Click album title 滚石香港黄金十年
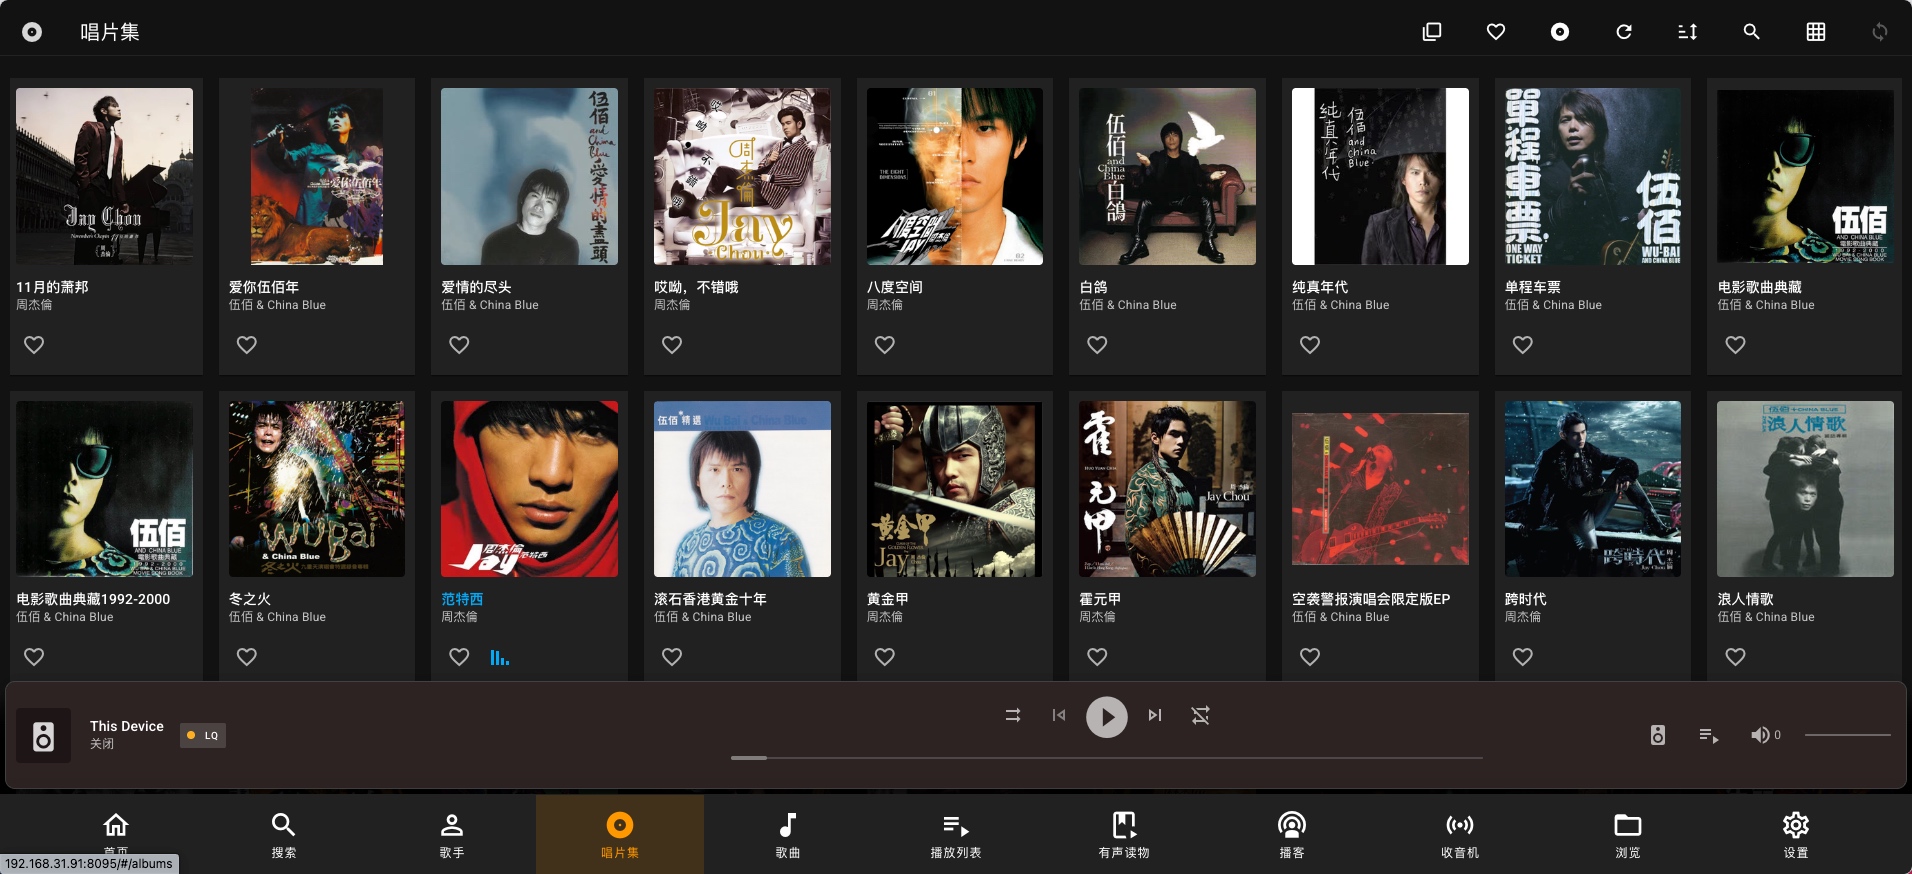The image size is (1912, 874). pyautogui.click(x=711, y=599)
